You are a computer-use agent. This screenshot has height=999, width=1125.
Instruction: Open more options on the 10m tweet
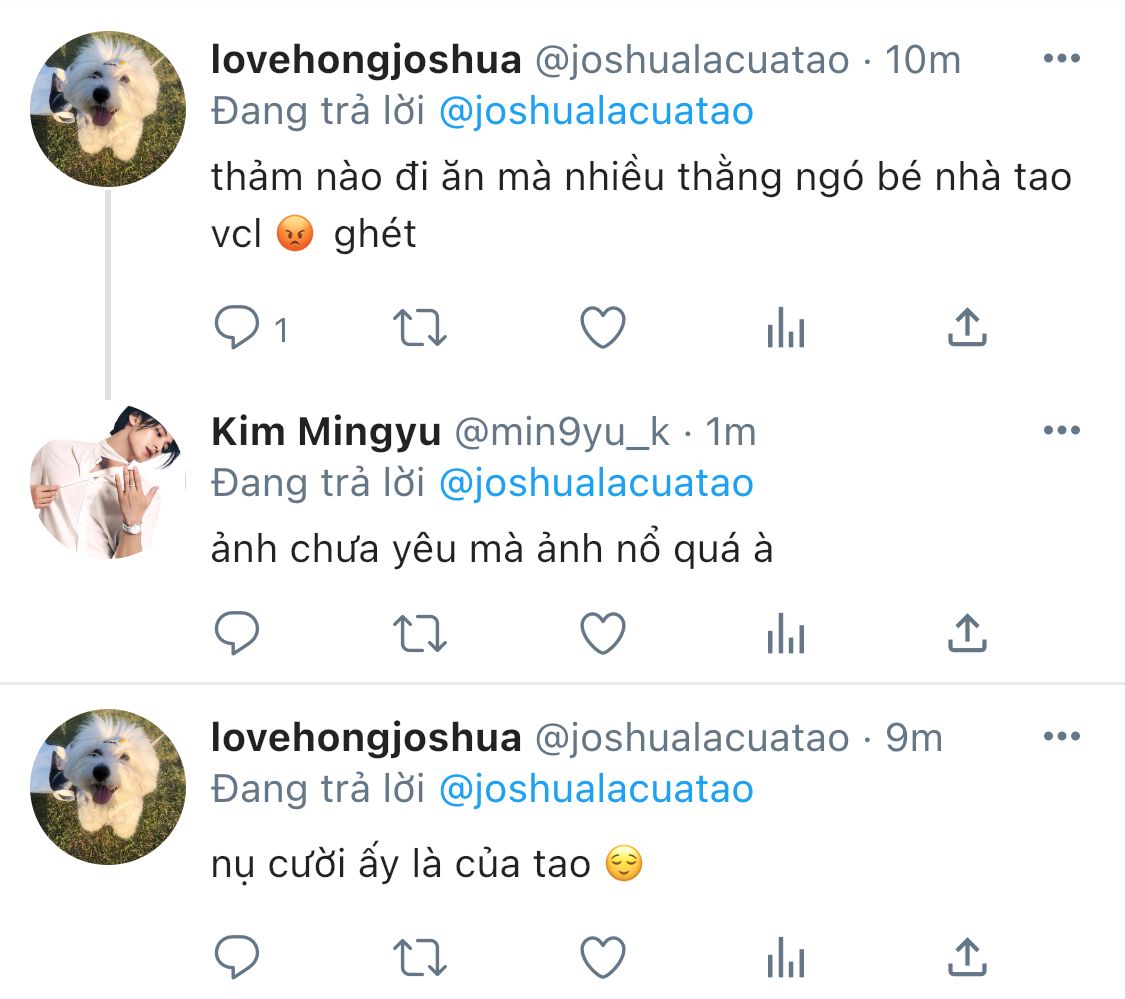[1062, 58]
